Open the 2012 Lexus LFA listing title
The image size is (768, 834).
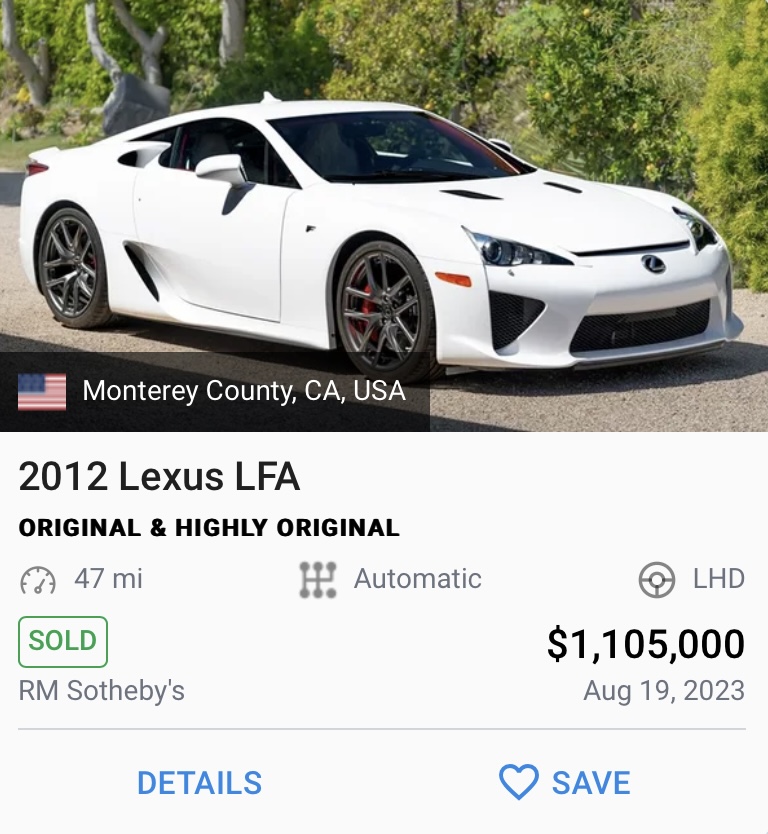point(159,477)
